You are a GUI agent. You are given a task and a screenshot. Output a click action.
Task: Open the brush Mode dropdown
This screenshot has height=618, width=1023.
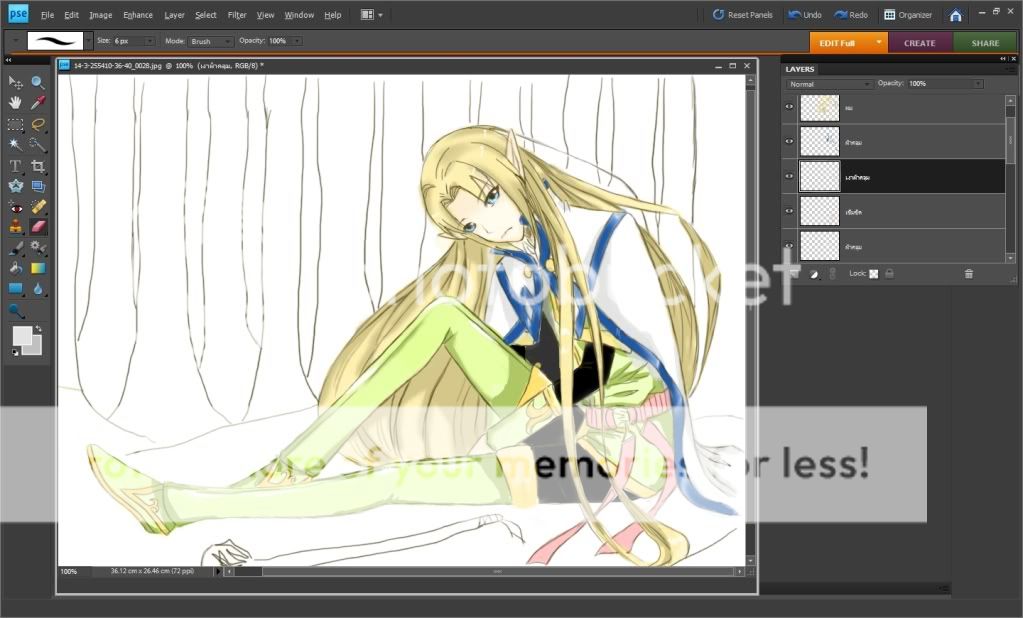click(x=210, y=41)
